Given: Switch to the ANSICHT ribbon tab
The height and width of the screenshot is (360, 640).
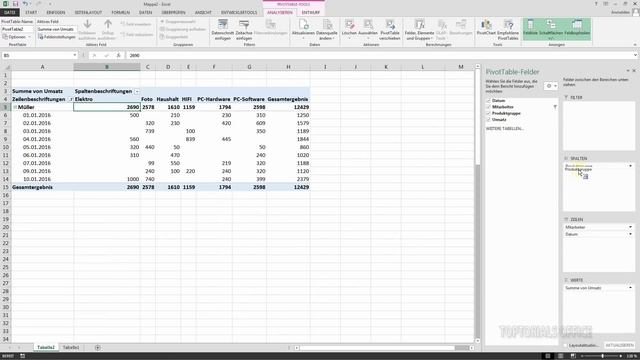Looking at the screenshot, I should [x=203, y=12].
